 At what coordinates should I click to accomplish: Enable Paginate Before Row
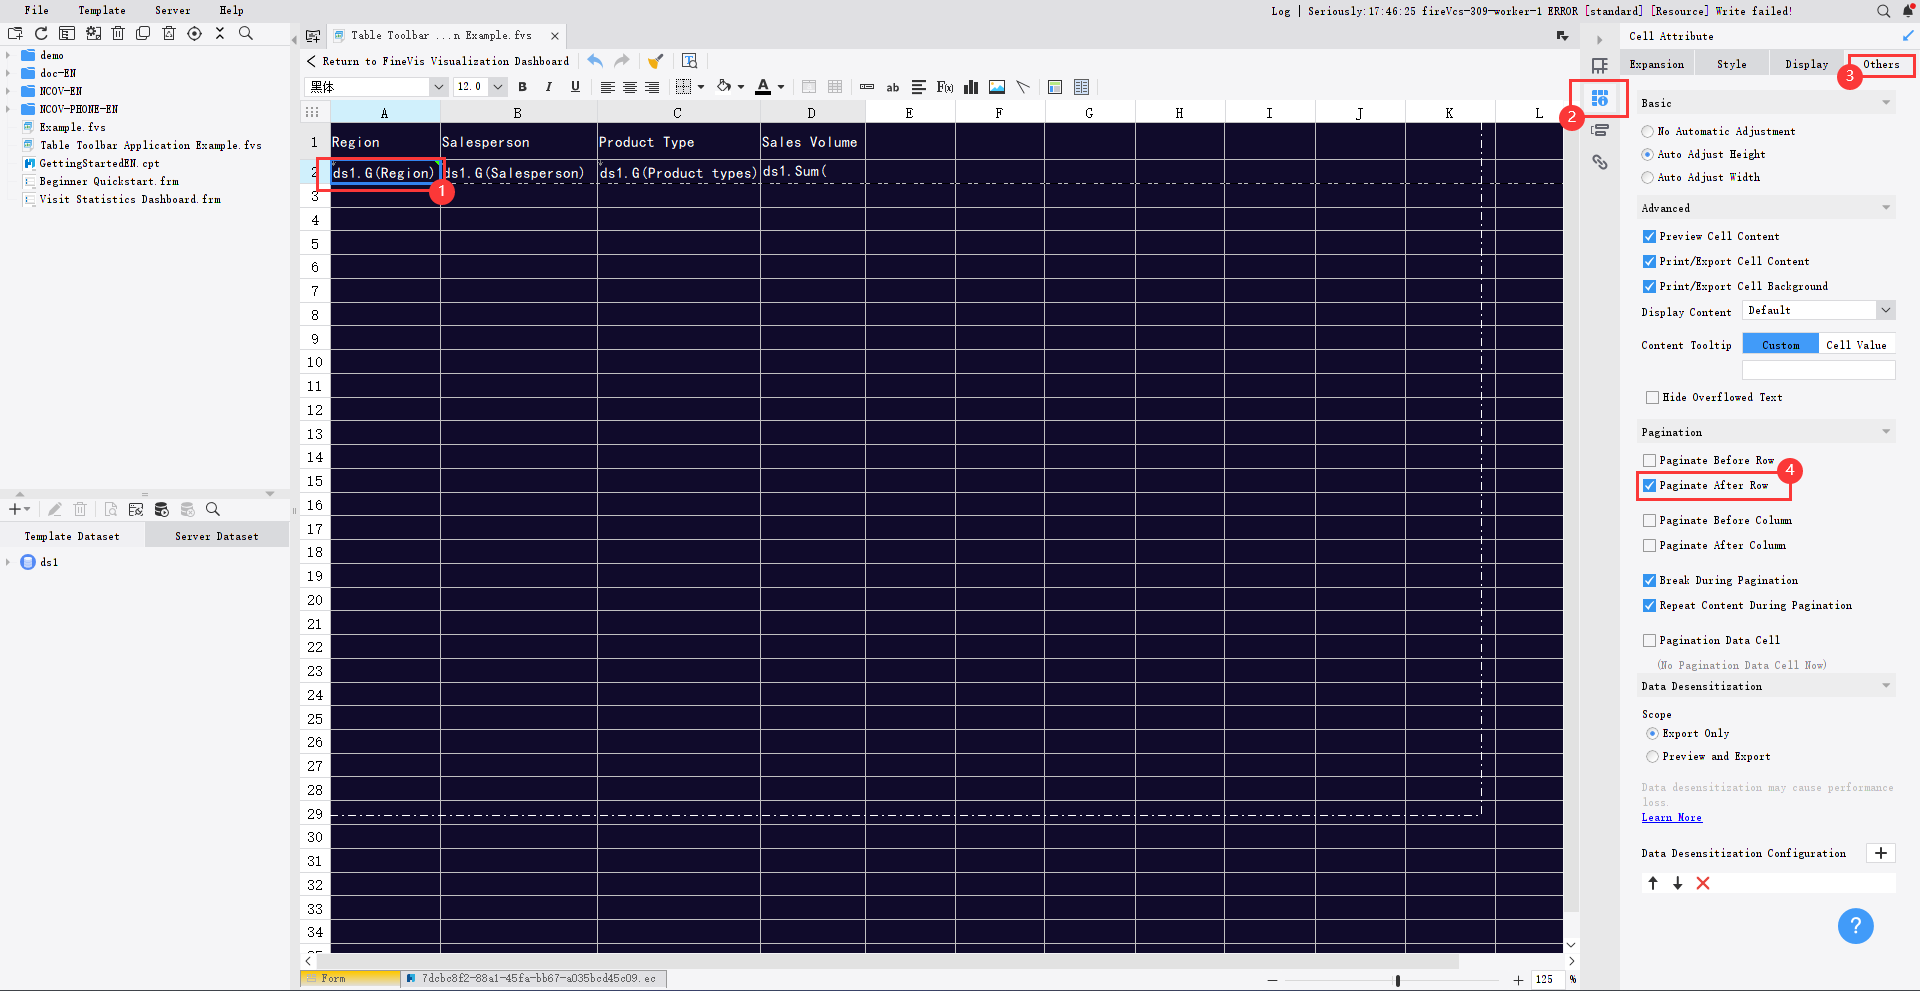click(x=1650, y=460)
